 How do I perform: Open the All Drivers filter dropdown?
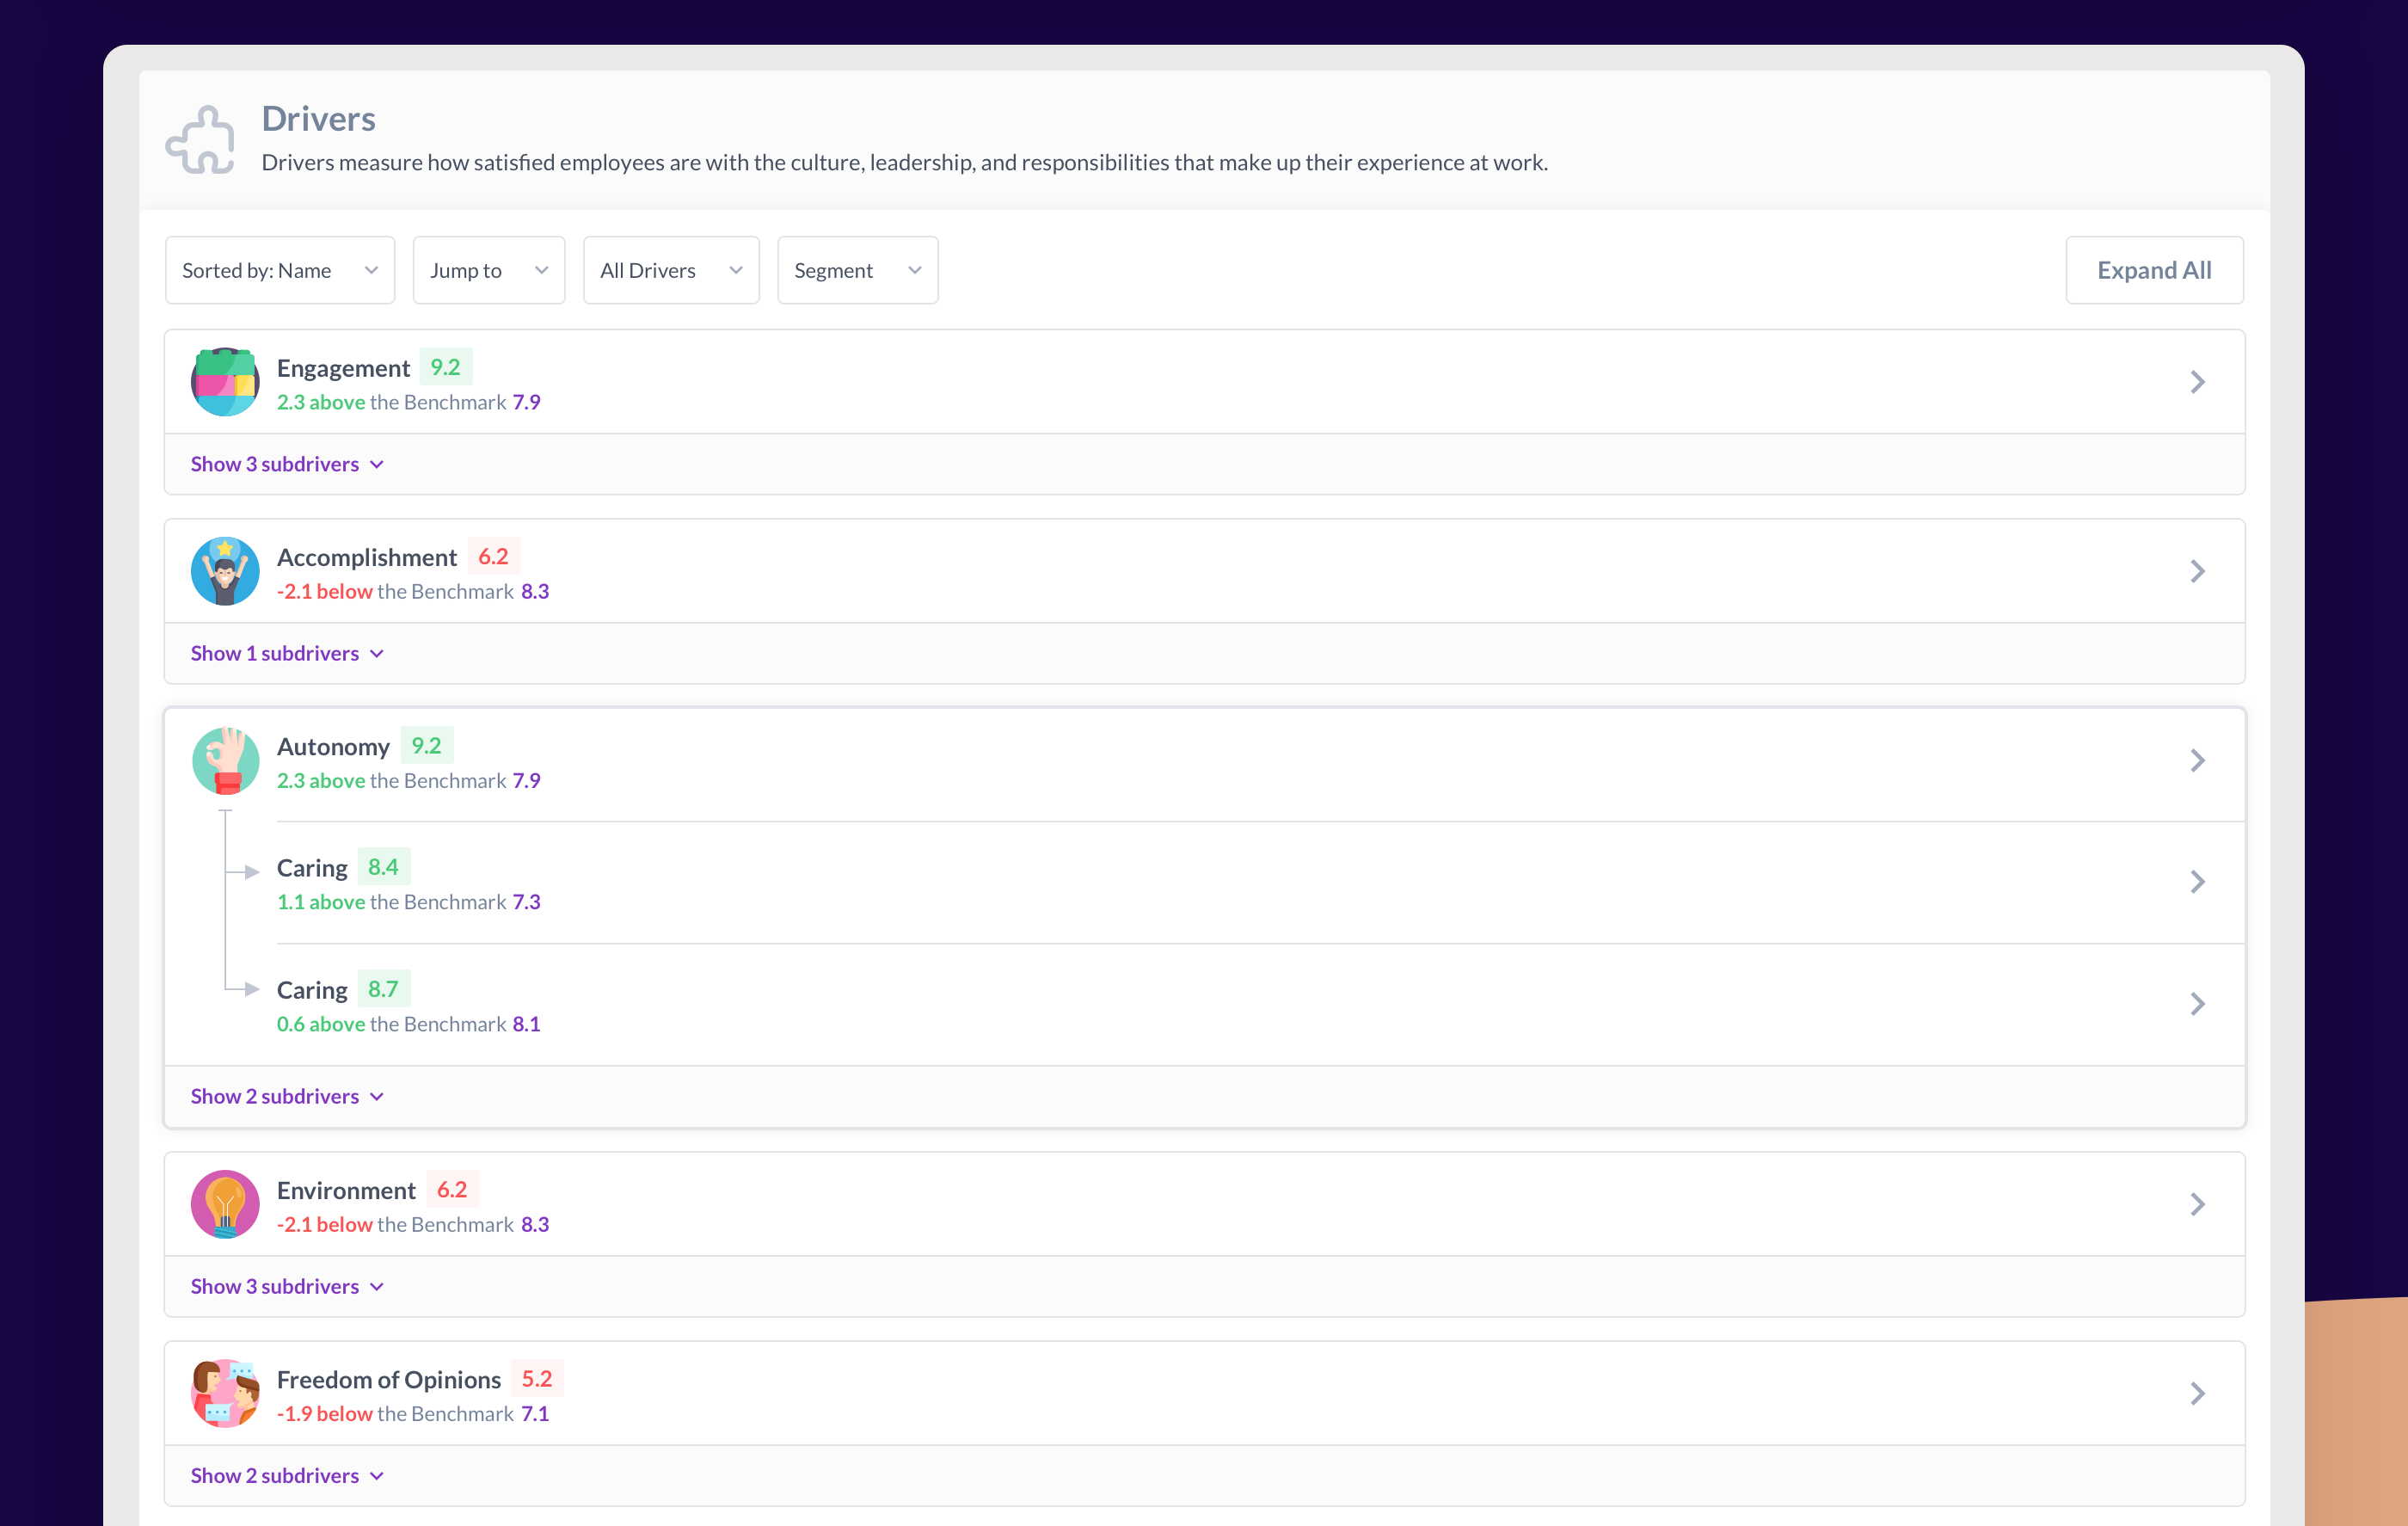tap(671, 270)
